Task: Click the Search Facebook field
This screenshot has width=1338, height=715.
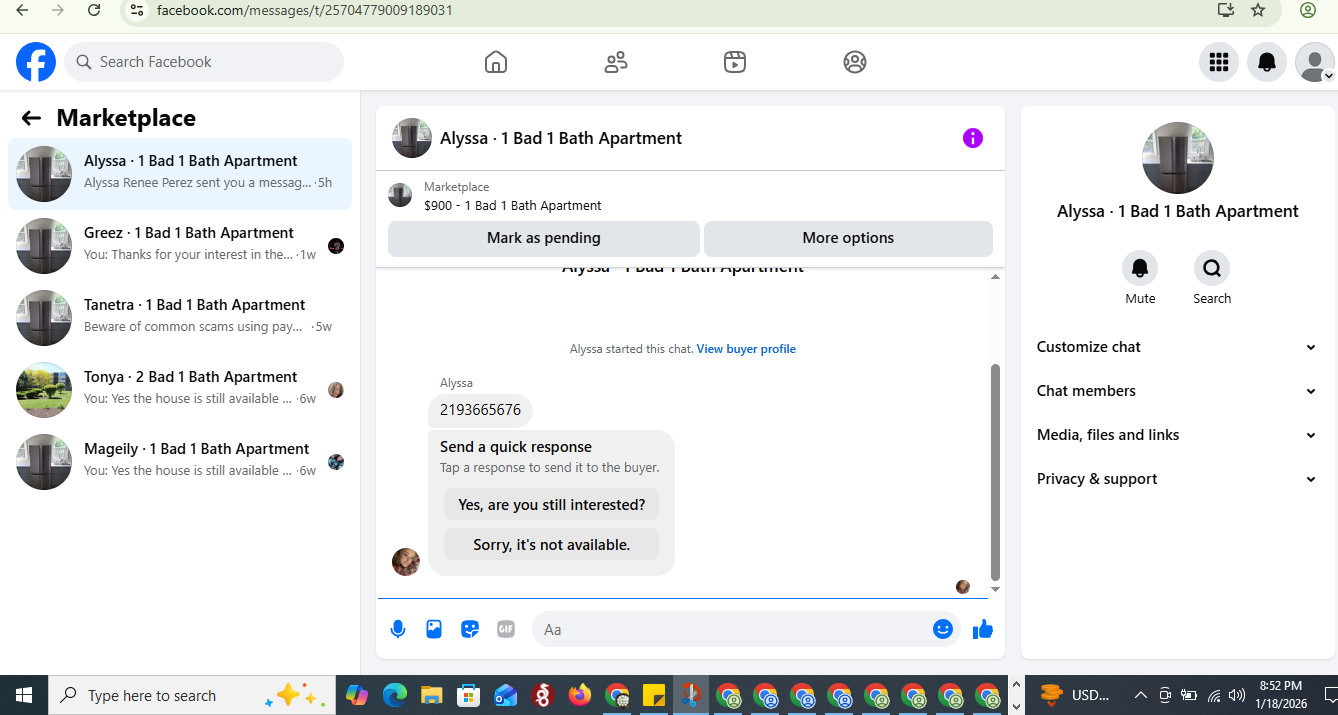Action: click(204, 62)
